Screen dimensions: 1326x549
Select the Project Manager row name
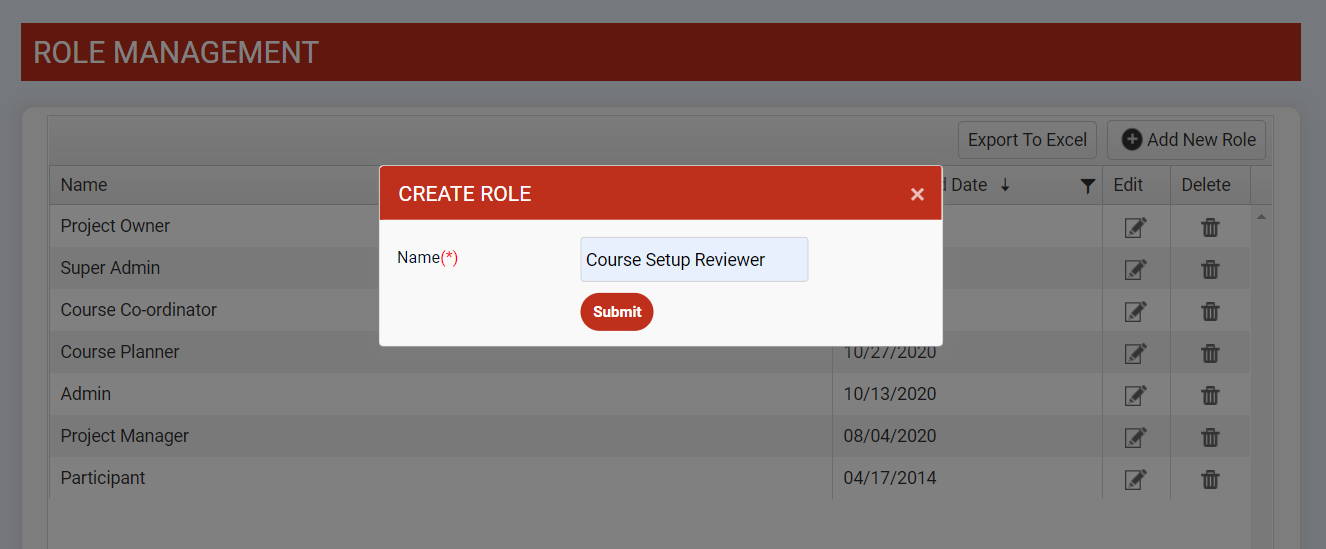(125, 436)
